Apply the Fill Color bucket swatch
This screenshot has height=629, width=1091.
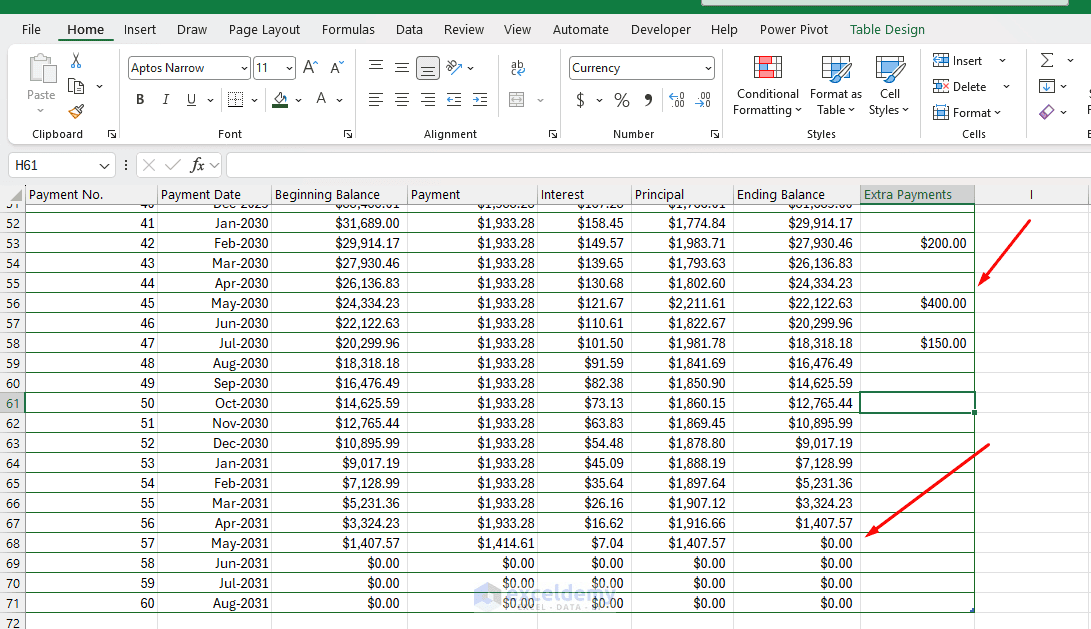[280, 99]
